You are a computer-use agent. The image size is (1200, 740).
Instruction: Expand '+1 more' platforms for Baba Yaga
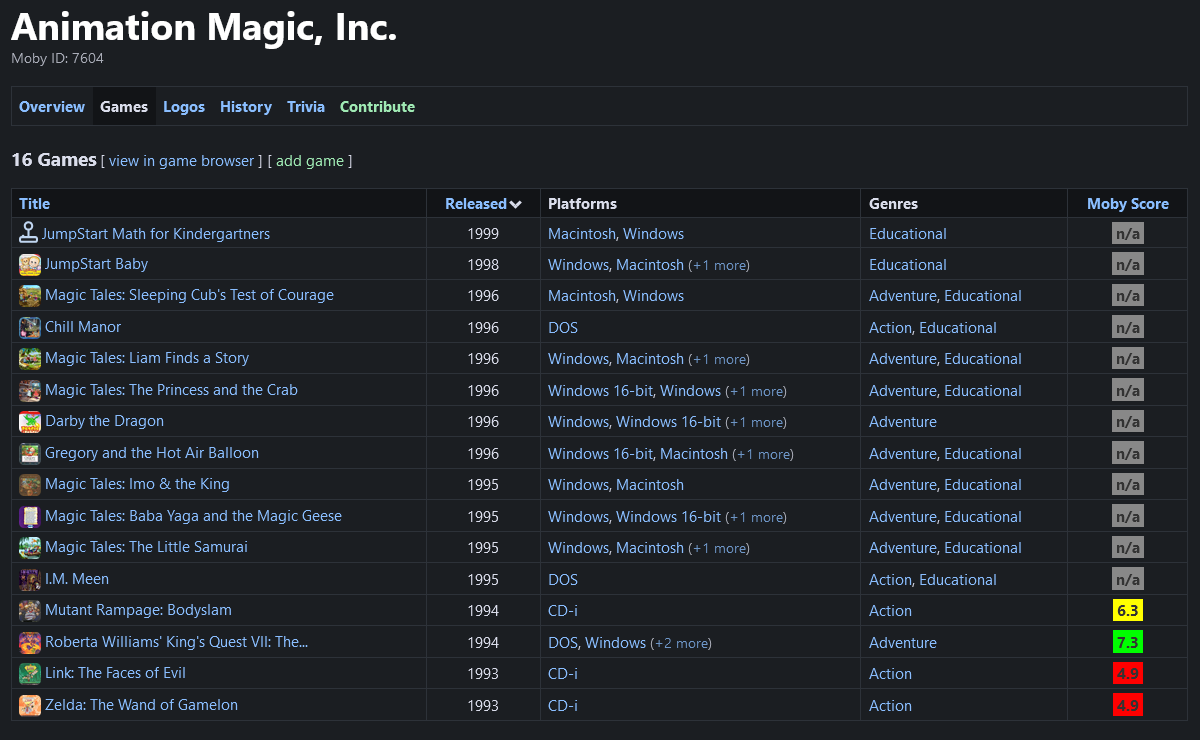coord(756,517)
